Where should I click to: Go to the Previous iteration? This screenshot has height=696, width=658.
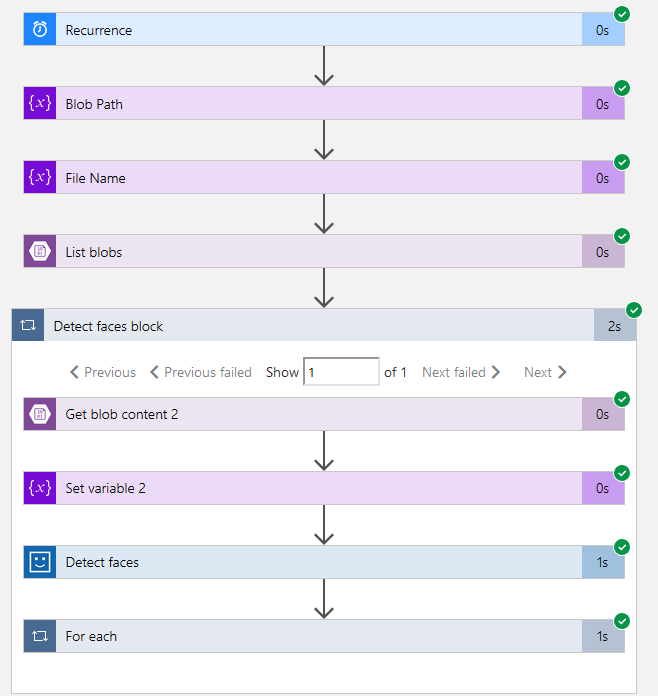tap(103, 372)
